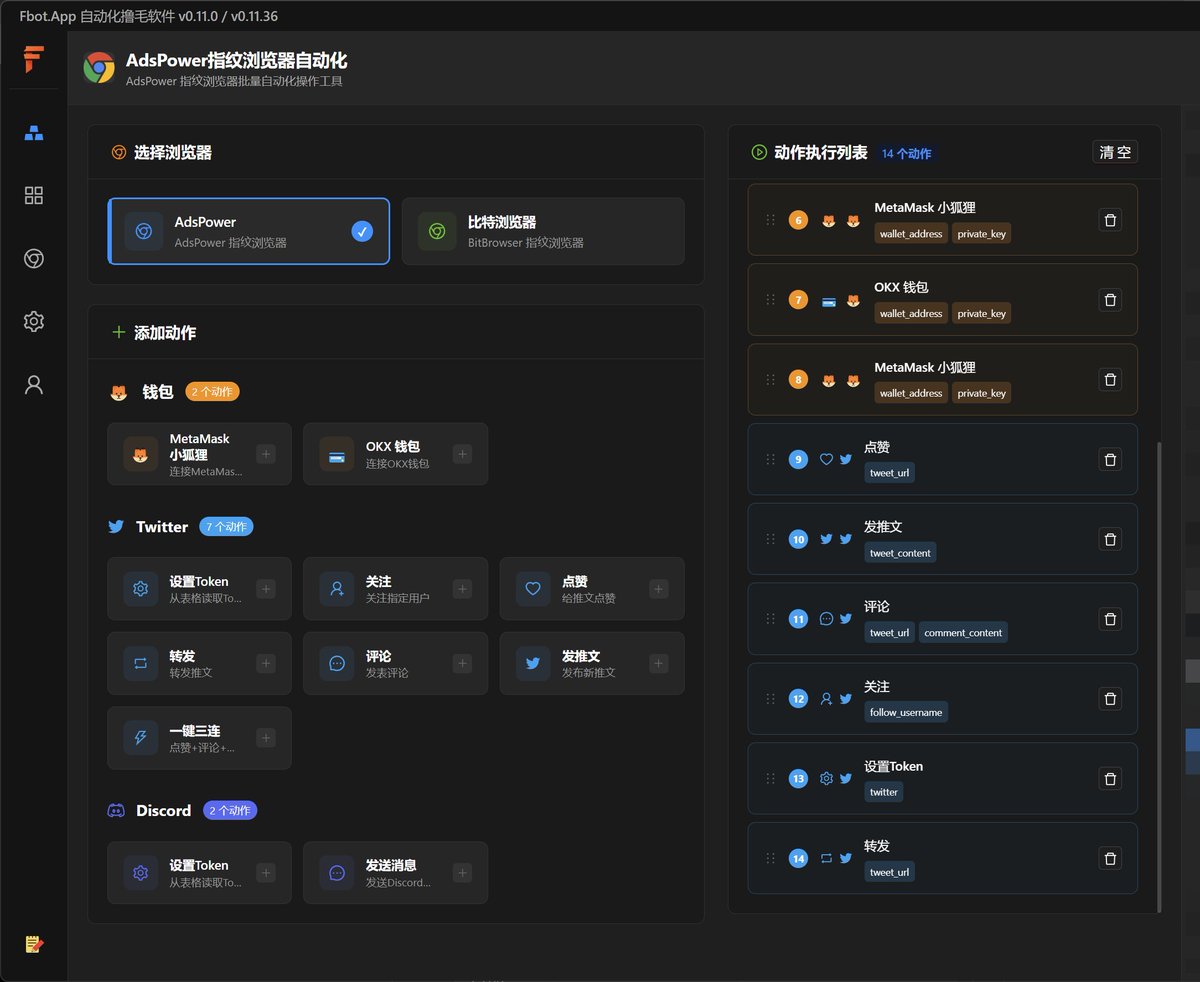Delete action 10 发推文
Viewport: 1200px width, 982px height.
[1110, 539]
